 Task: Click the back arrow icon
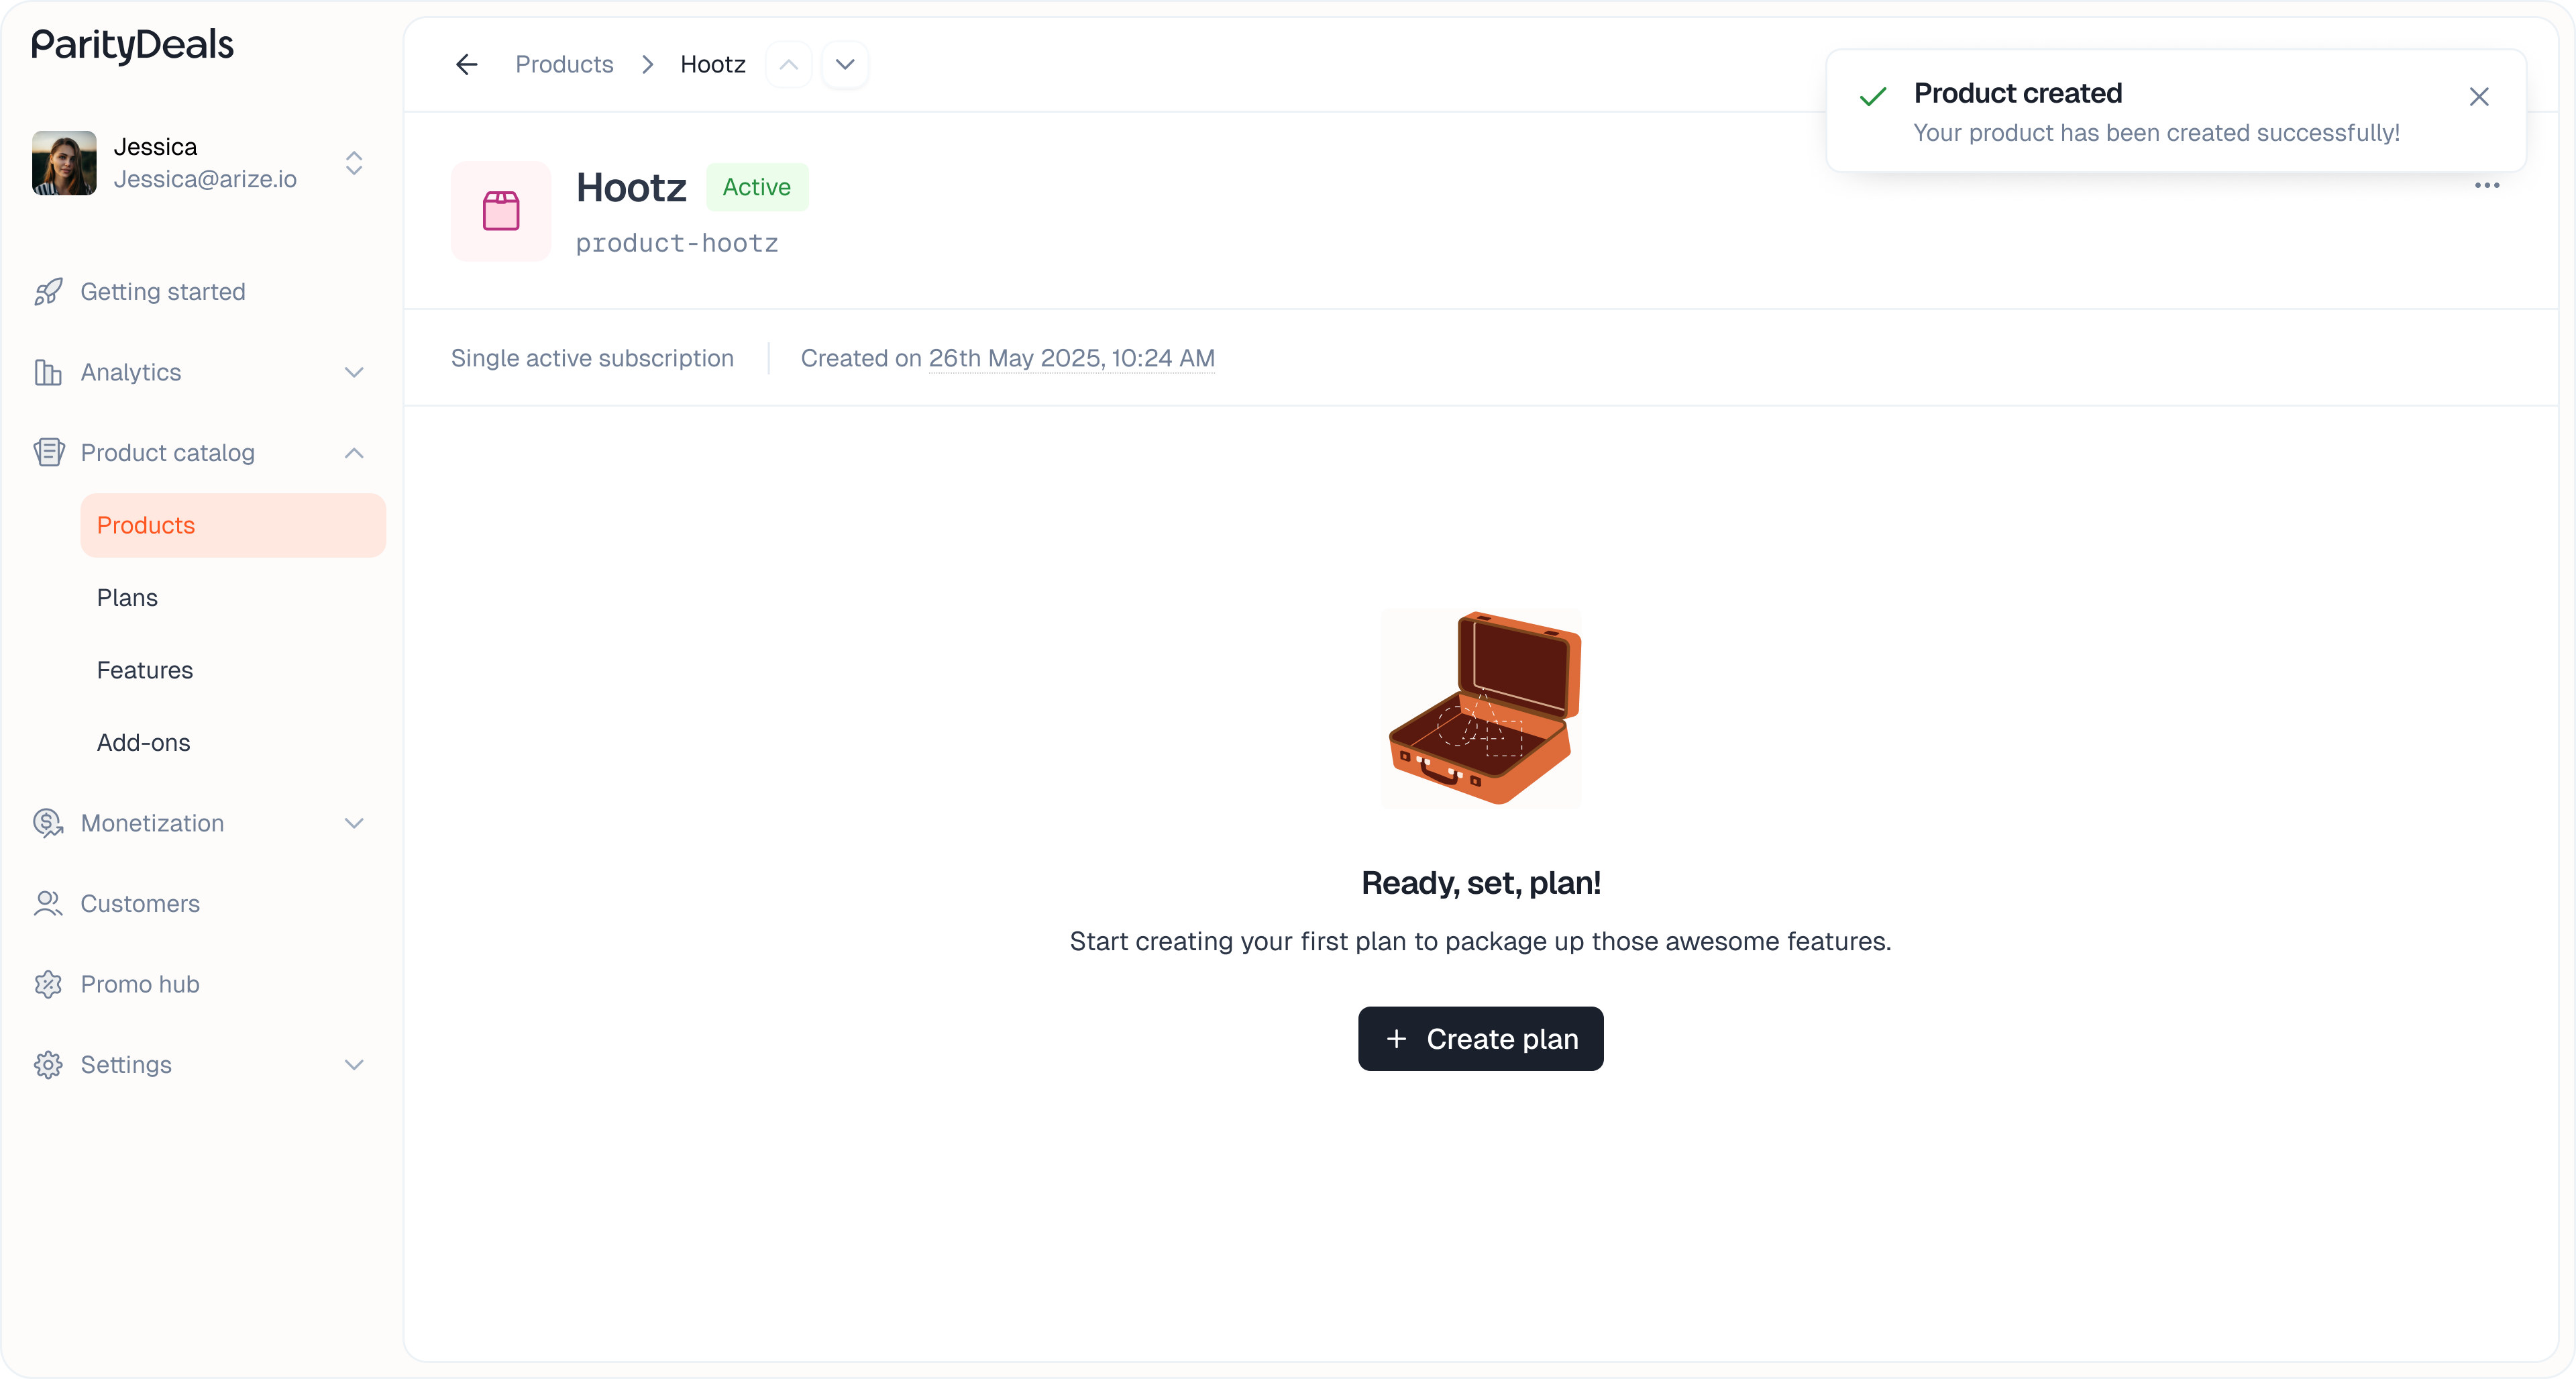466,65
